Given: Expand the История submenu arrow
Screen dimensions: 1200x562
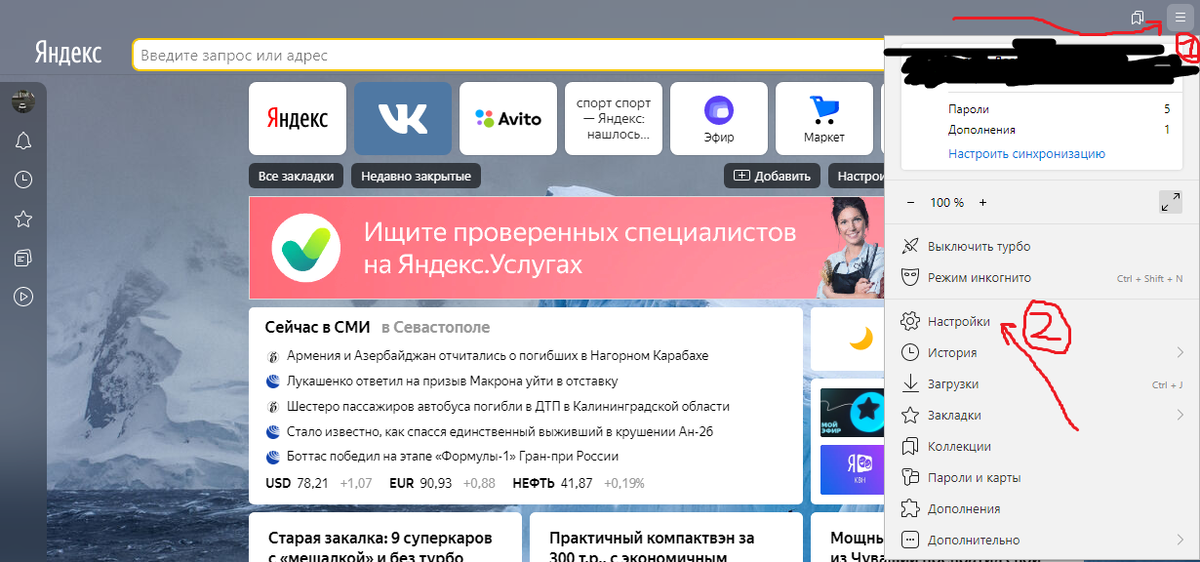Looking at the screenshot, I should coord(1180,353).
